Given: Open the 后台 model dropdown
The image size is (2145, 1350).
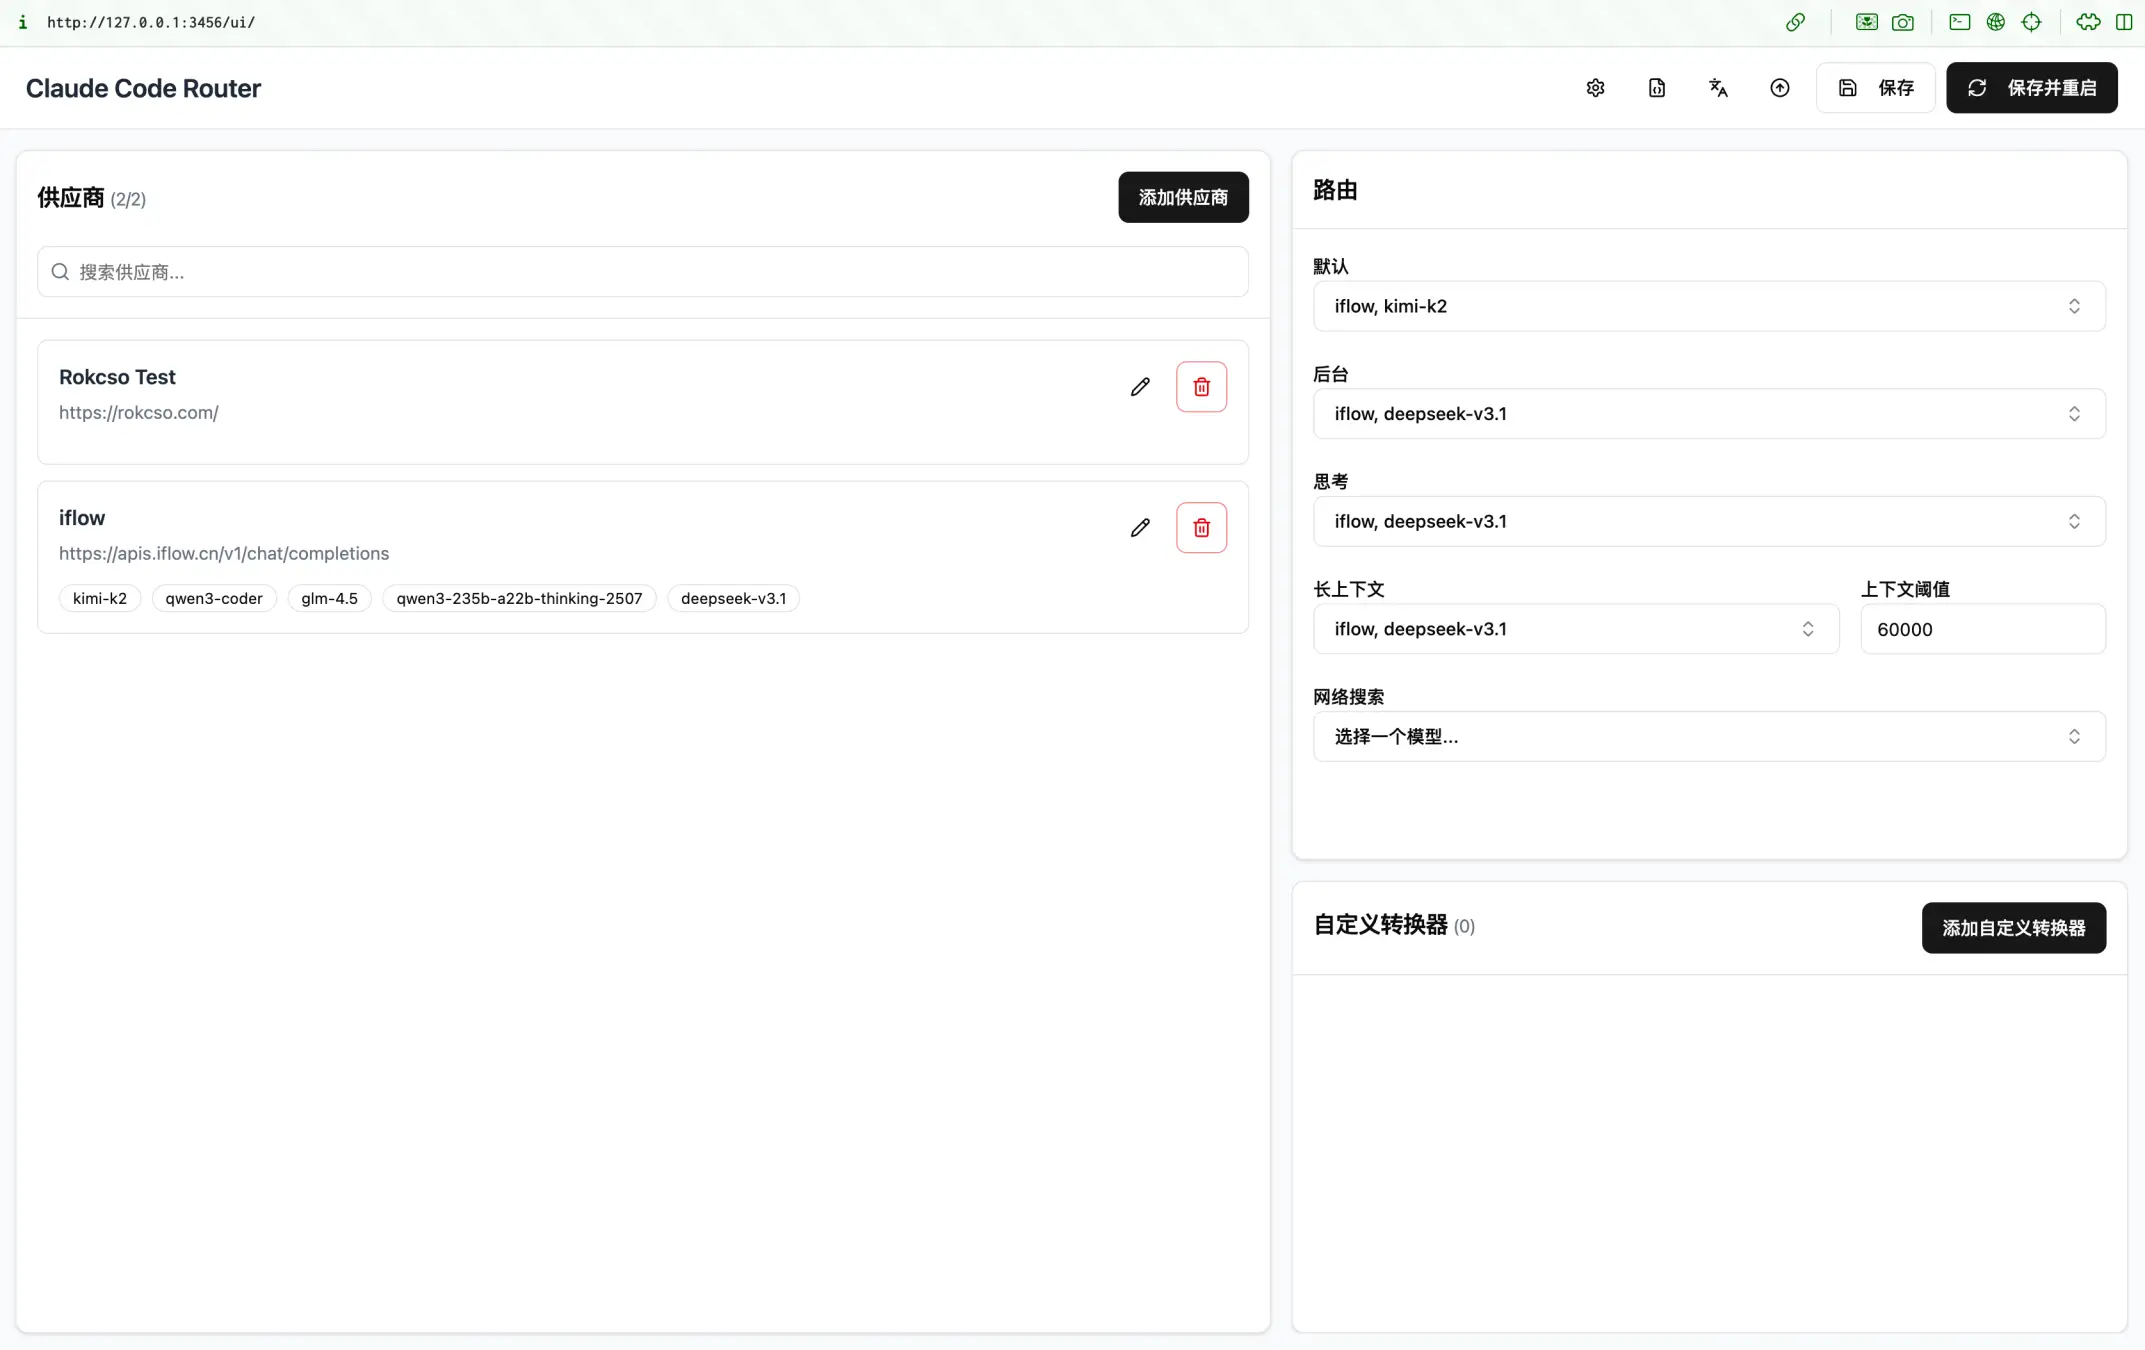Looking at the screenshot, I should click(x=1708, y=414).
